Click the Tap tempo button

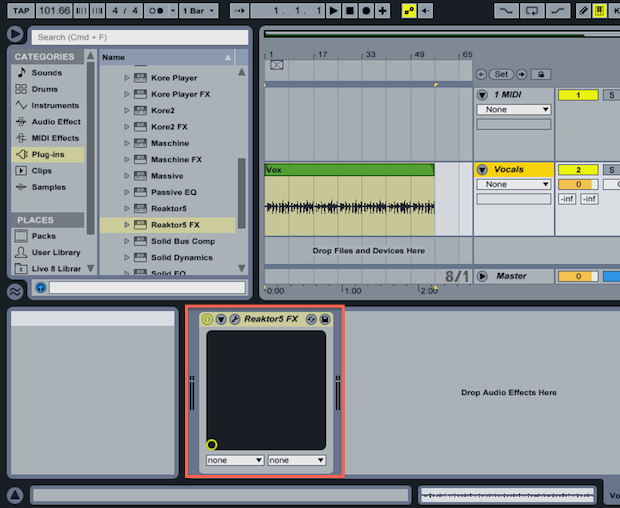click(x=21, y=10)
